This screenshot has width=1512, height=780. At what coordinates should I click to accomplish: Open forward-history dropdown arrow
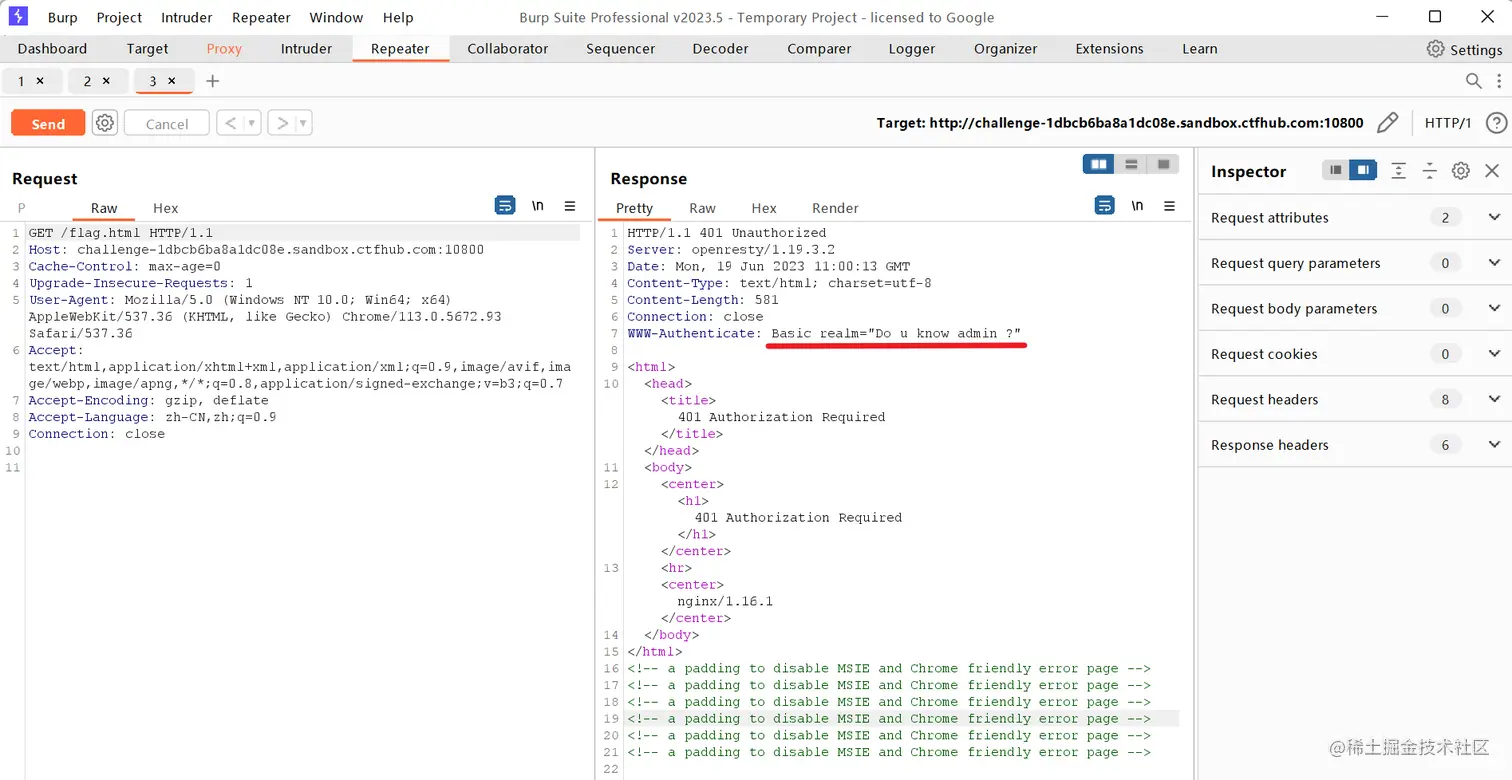(x=304, y=123)
